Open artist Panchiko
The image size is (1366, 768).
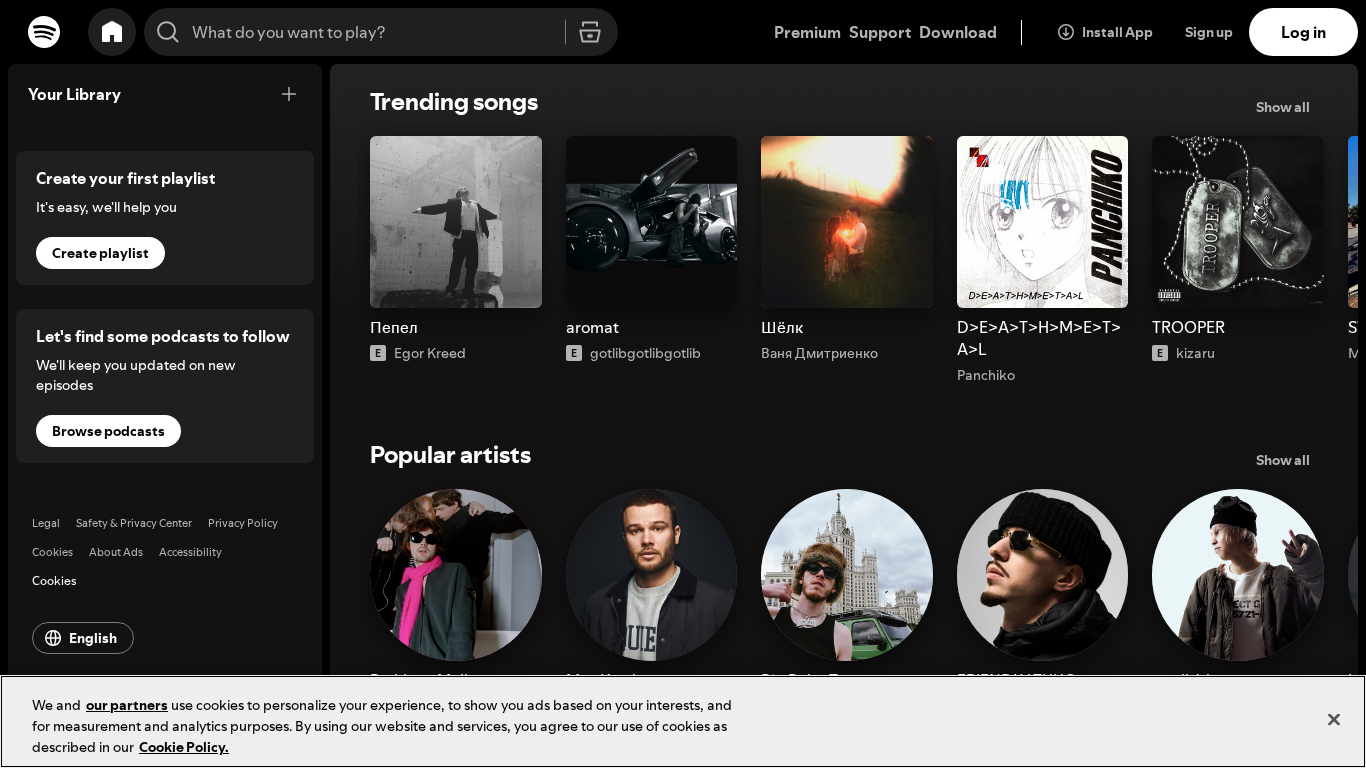[x=986, y=375]
